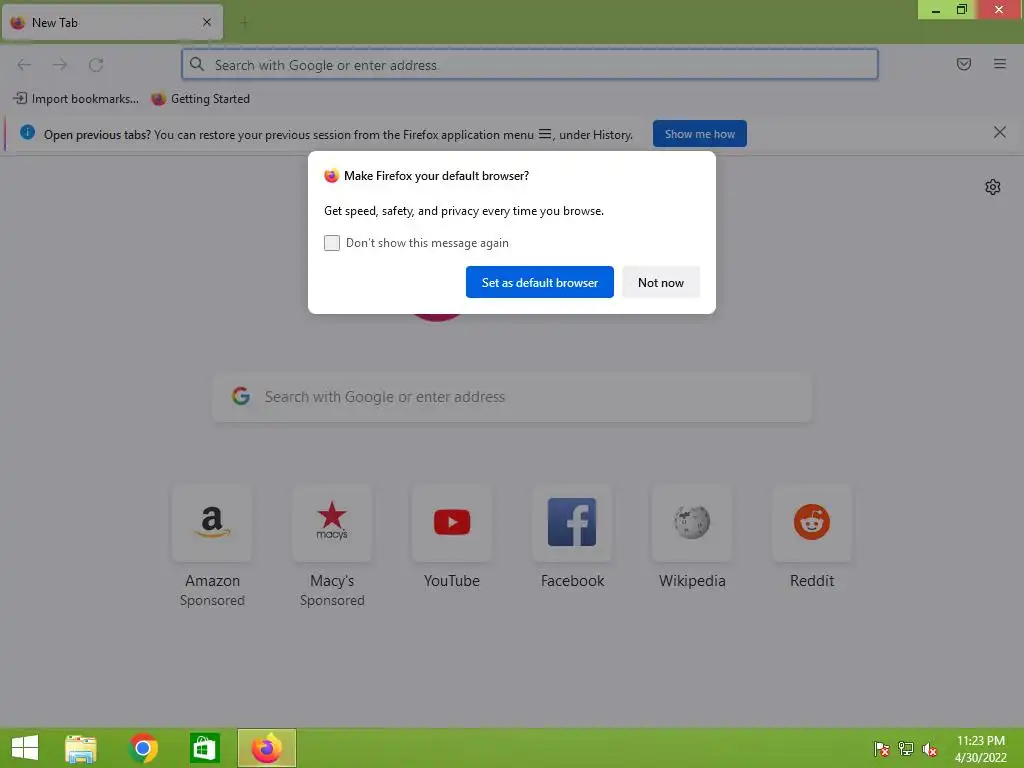Screen dimensions: 1024x768
Task: Open the taskbar clock showing 11:23 PM
Action: (980, 748)
